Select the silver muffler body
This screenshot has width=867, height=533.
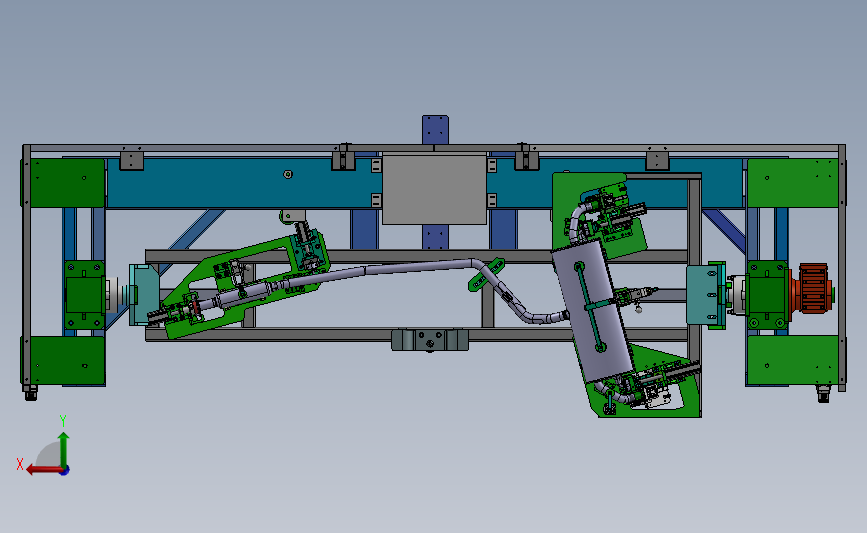coord(593,311)
